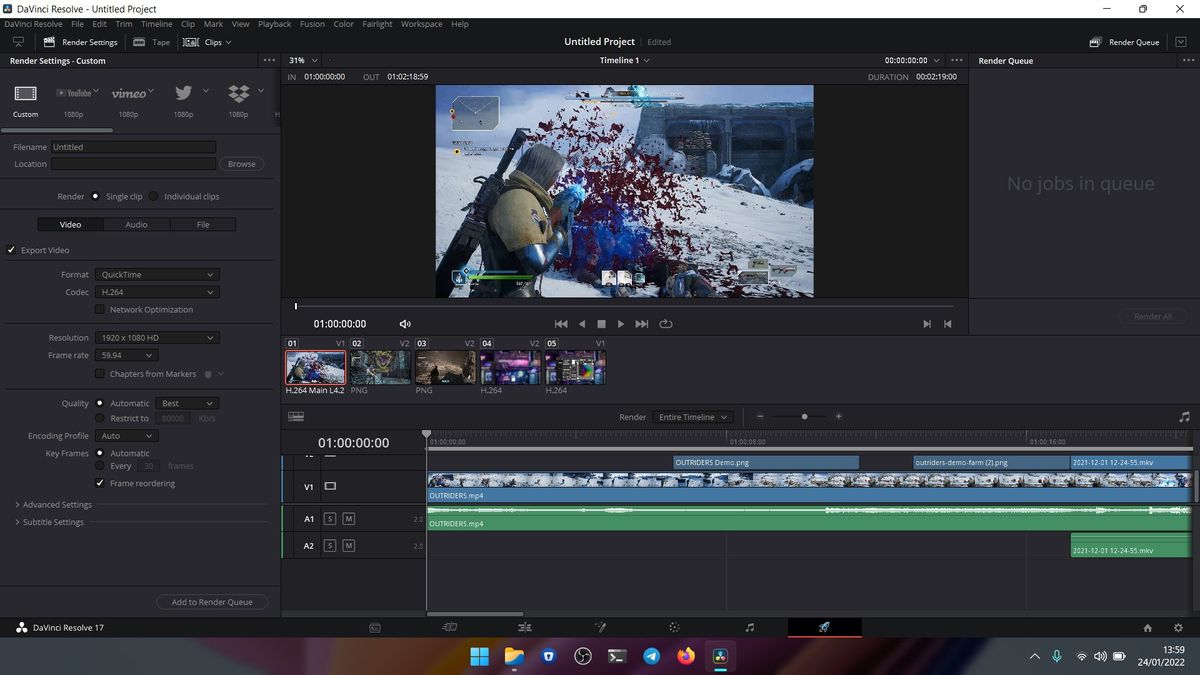Uncheck the Export Video checkbox
The width and height of the screenshot is (1200, 675).
11,250
